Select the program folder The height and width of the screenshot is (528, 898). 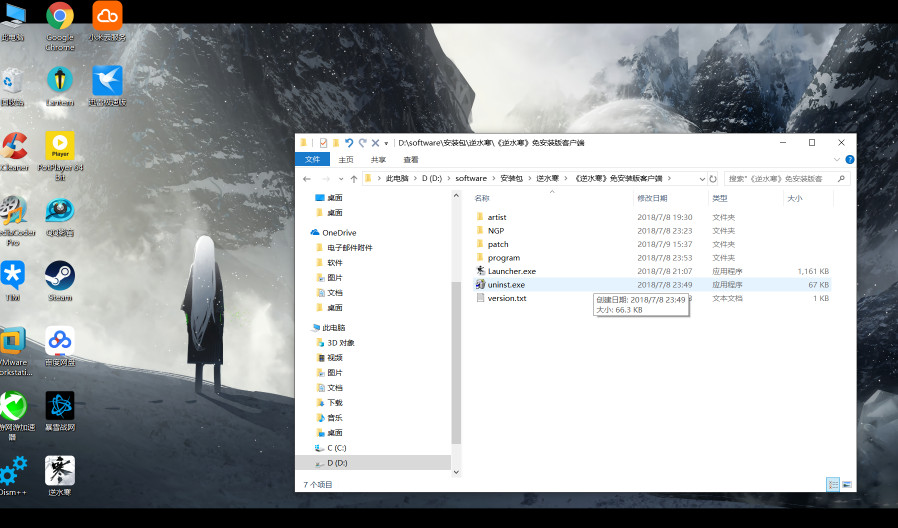pyautogui.click(x=503, y=258)
